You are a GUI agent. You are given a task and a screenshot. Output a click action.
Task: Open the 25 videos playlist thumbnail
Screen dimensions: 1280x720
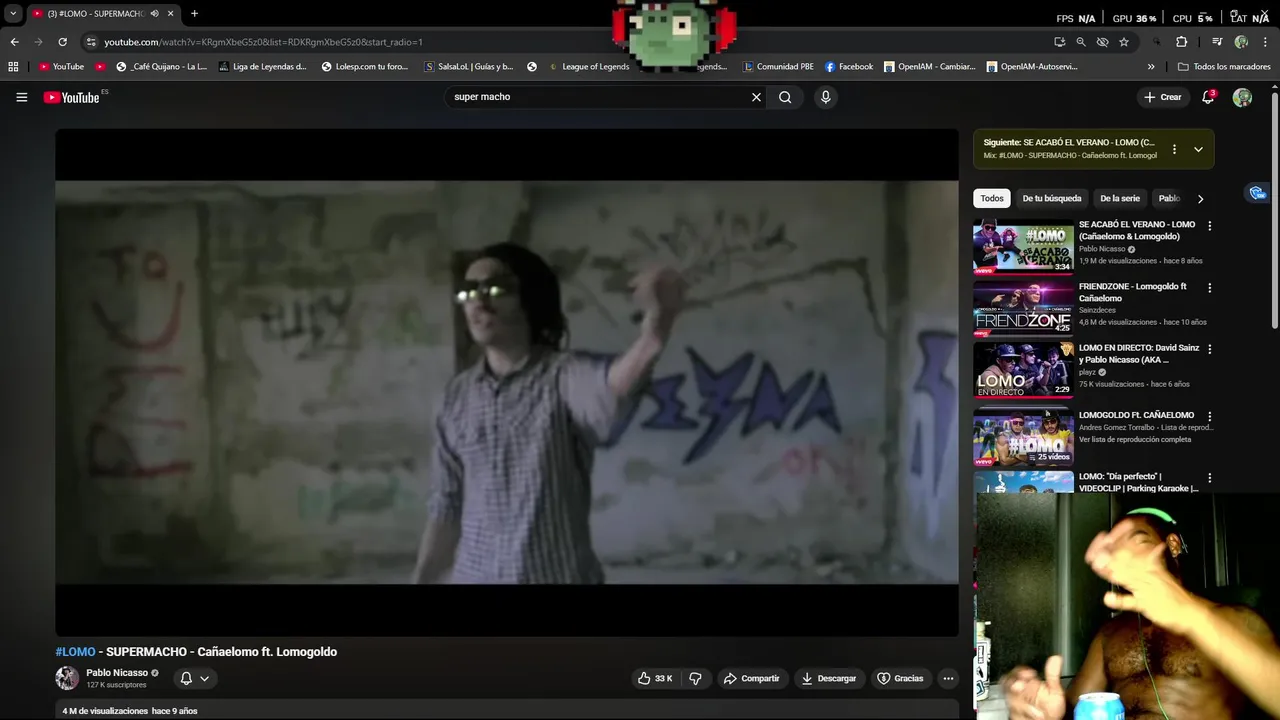click(1023, 437)
